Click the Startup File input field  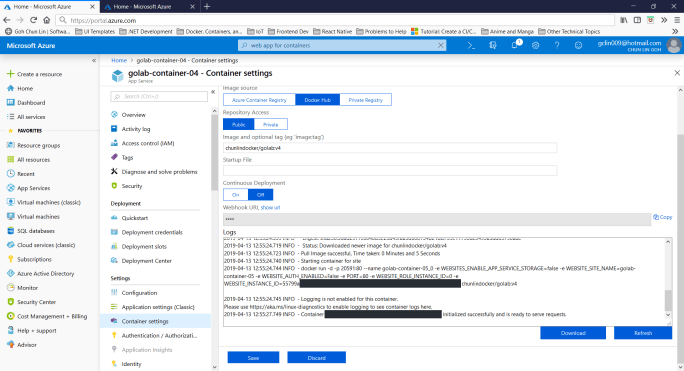(390, 171)
